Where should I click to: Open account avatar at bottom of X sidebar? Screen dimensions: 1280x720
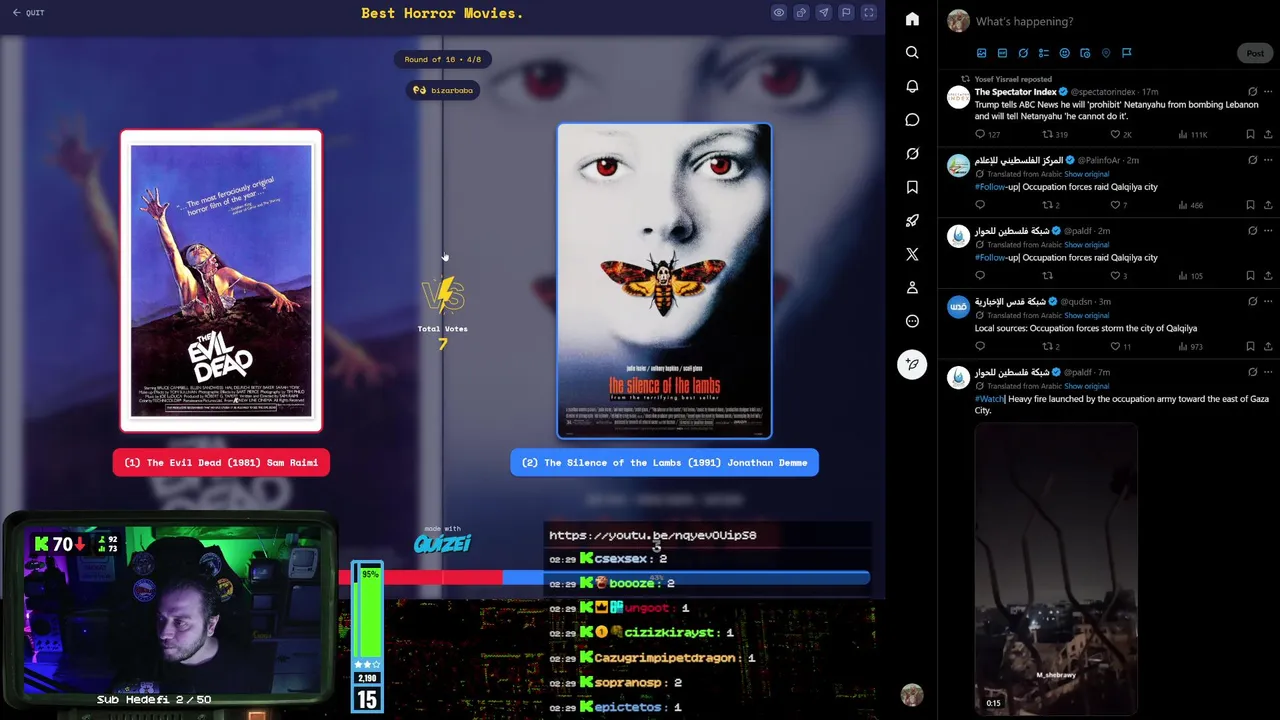[x=911, y=695]
